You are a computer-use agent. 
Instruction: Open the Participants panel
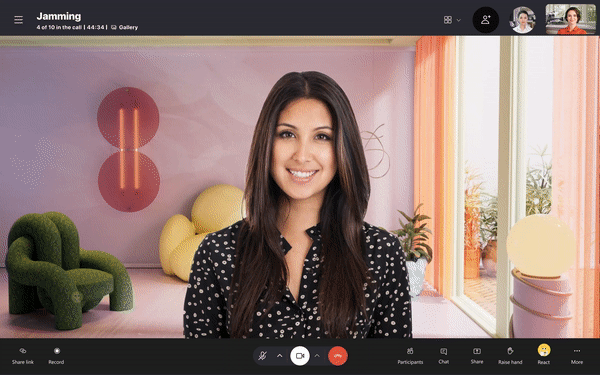coord(410,356)
